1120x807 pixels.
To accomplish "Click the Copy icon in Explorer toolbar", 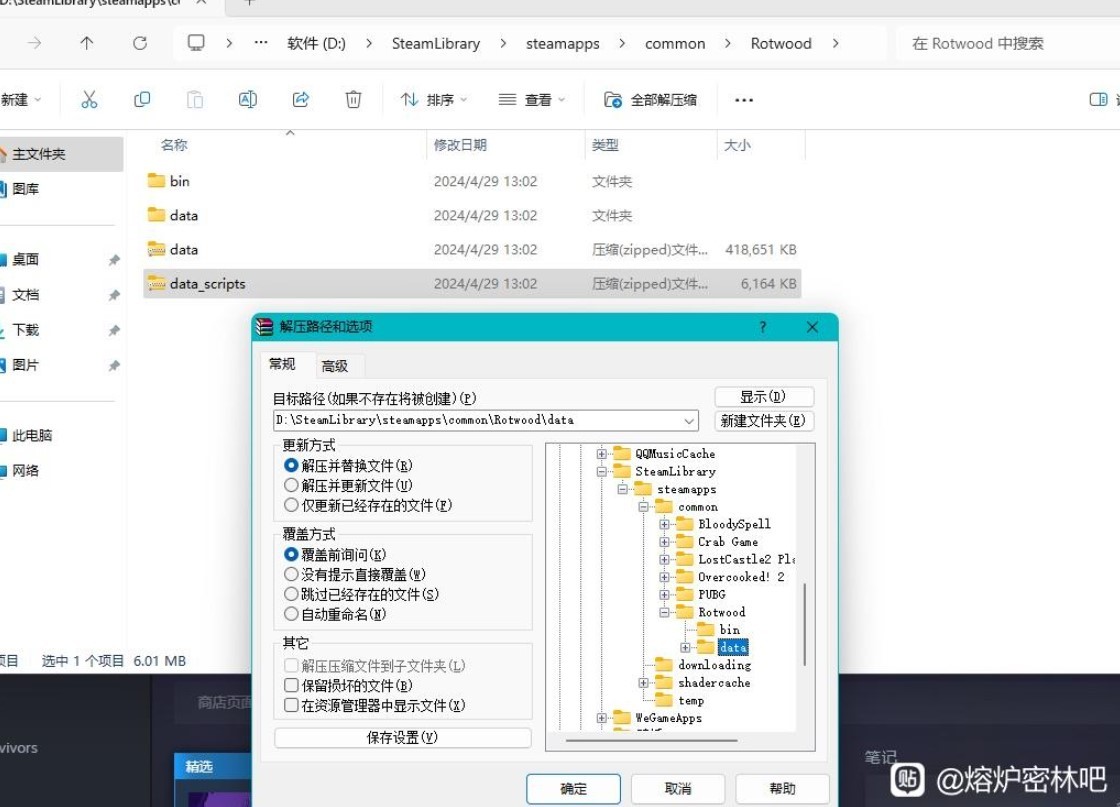I will point(142,99).
